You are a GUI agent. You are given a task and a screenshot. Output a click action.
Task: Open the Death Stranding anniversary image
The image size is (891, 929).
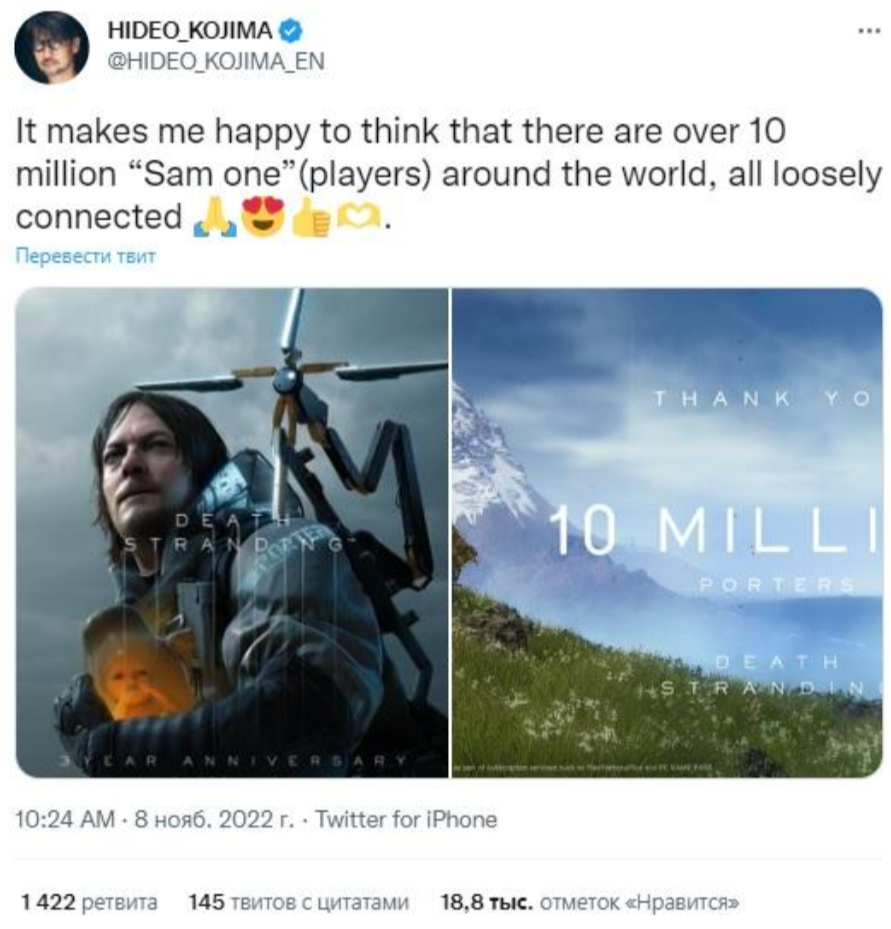pos(232,533)
